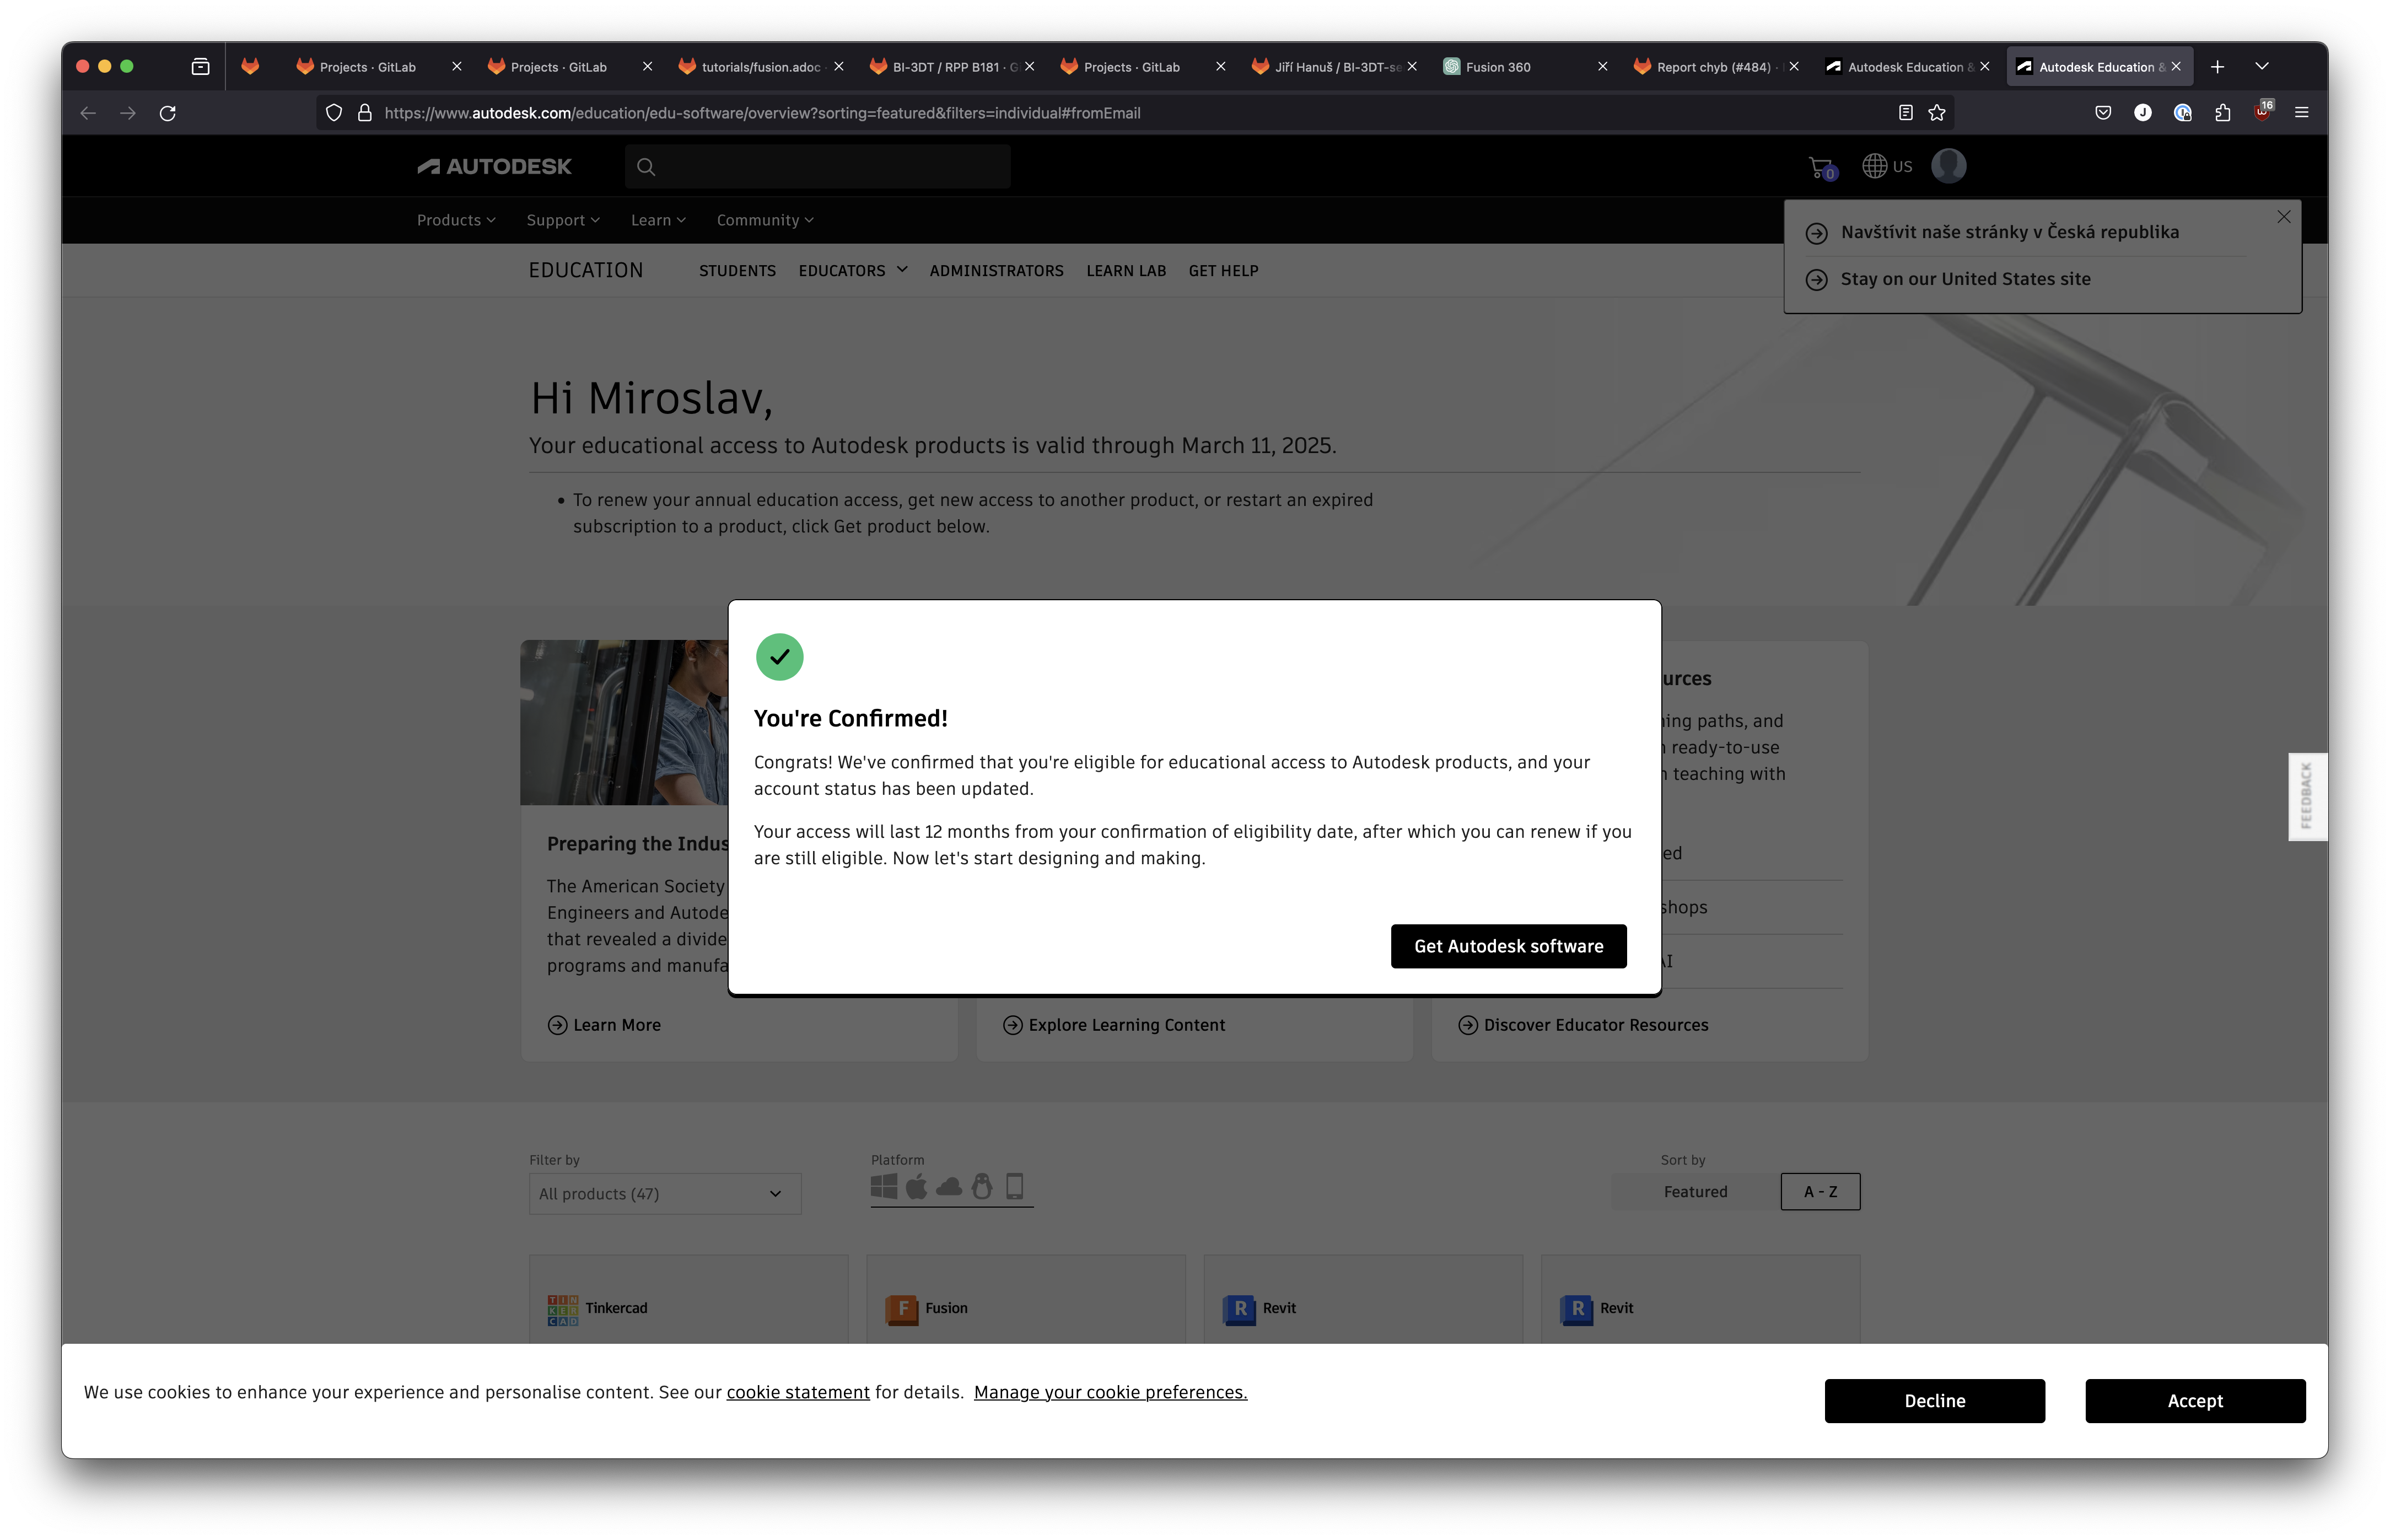Screen dimensions: 2390x1540
Task: Click Explore Learning Content link
Action: click(1113, 1025)
